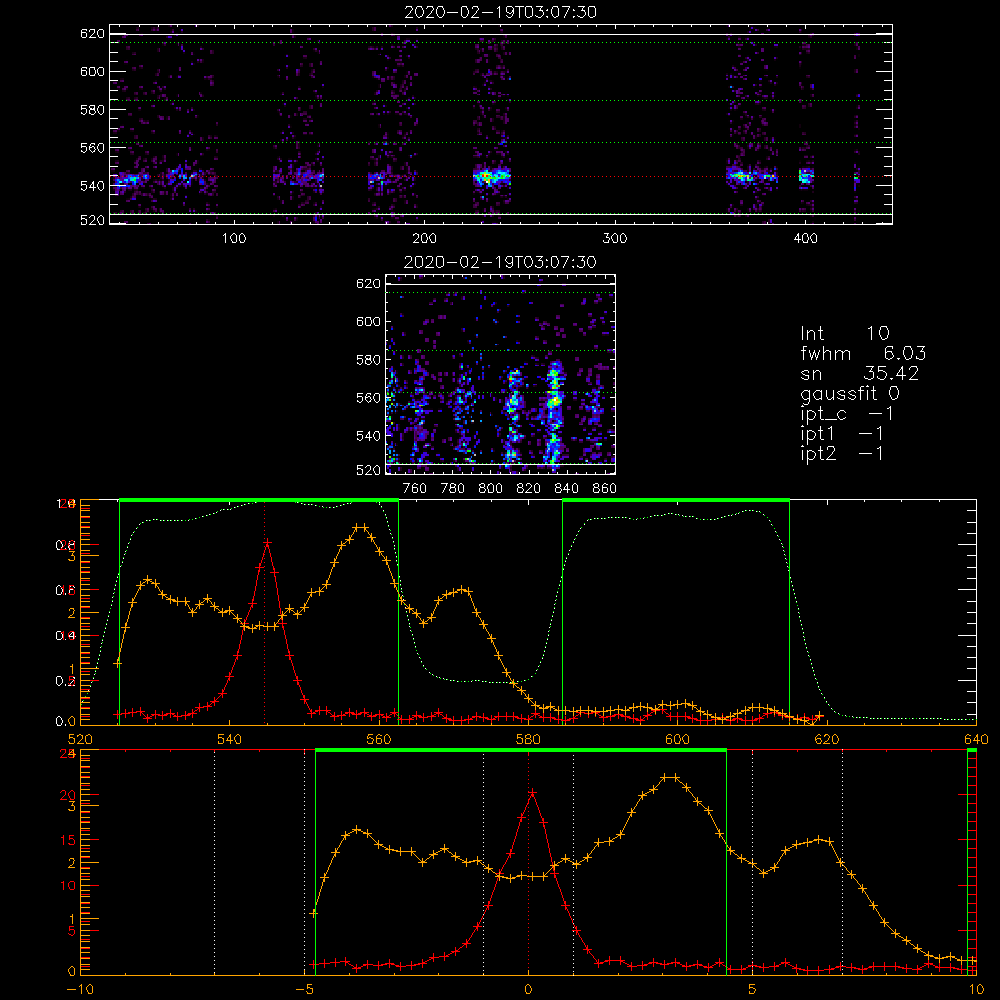The image size is (1000, 1000).
Task: Click x-axis label 800 under the small middle image
Action: 490,489
